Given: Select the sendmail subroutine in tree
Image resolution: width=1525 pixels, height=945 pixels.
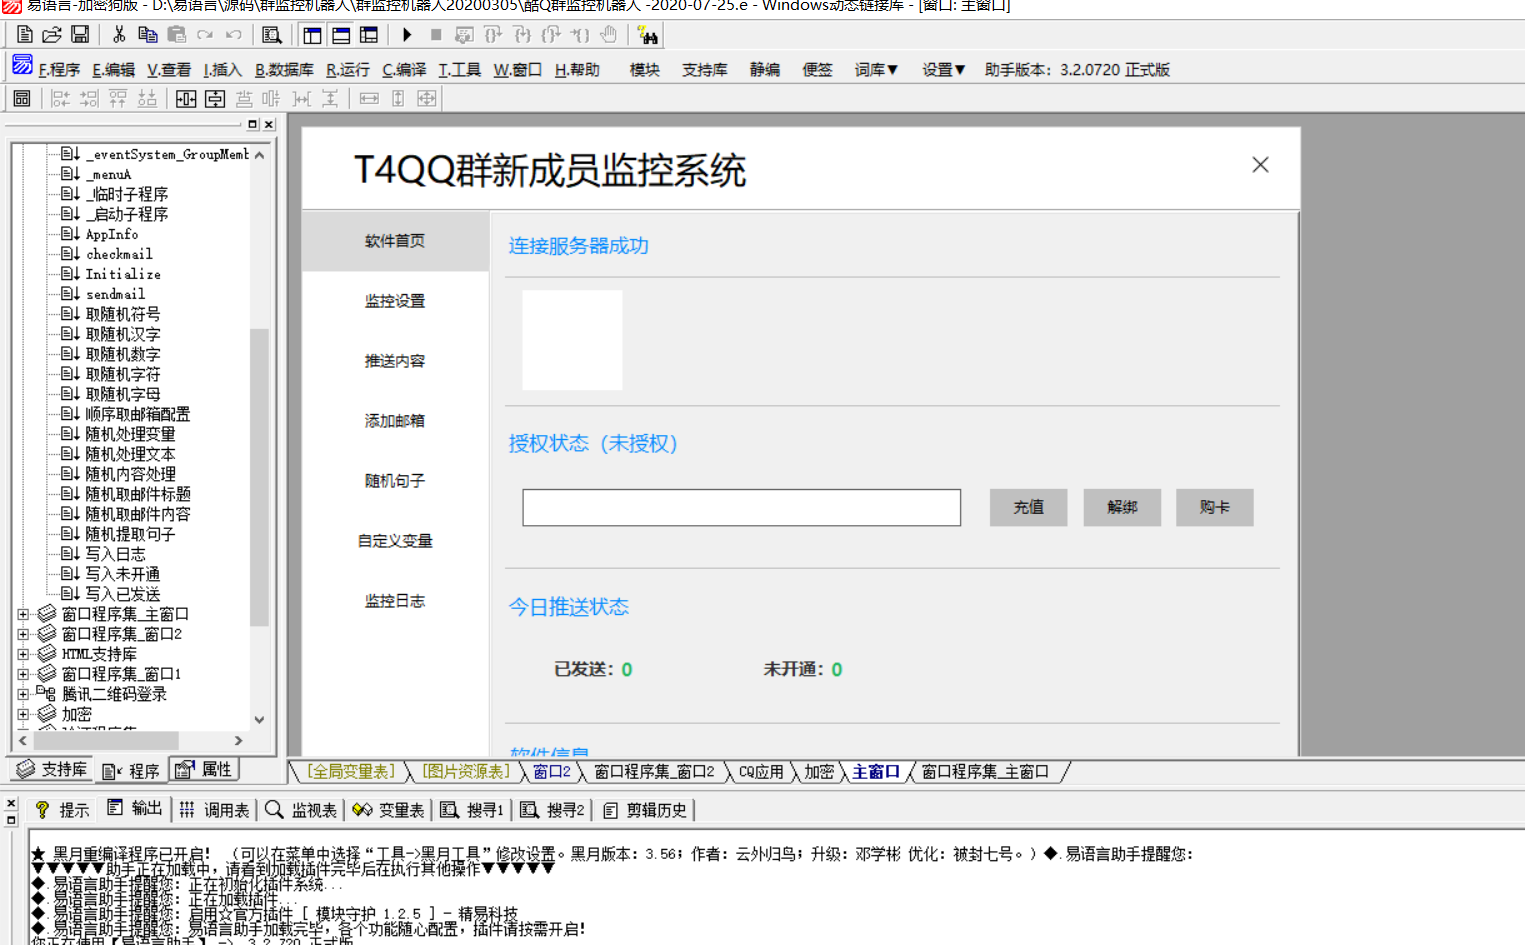Looking at the screenshot, I should [x=115, y=294].
